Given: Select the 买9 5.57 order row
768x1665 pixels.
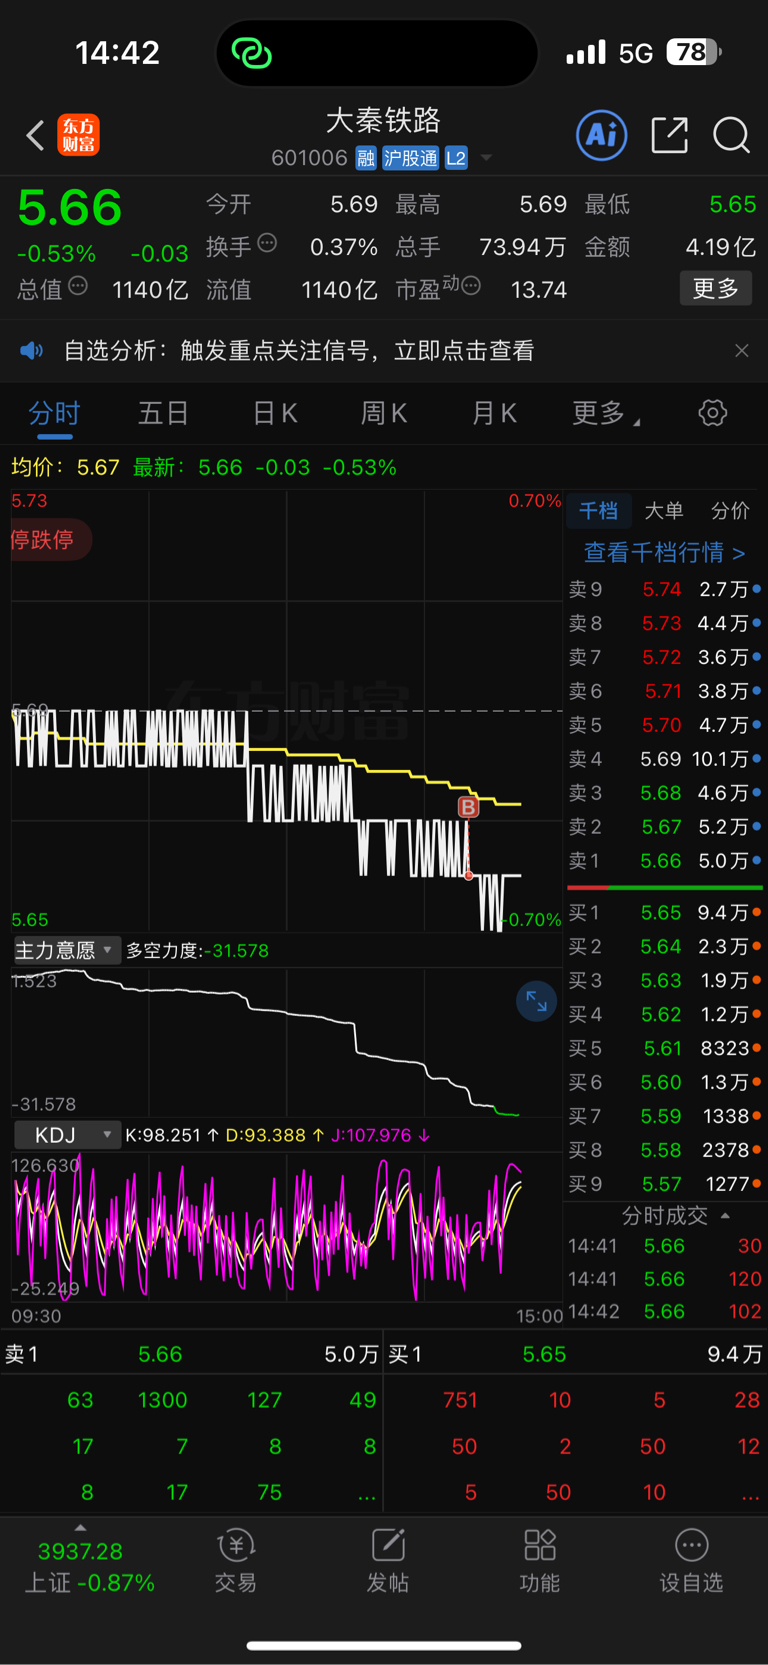Looking at the screenshot, I should coord(665,1184).
